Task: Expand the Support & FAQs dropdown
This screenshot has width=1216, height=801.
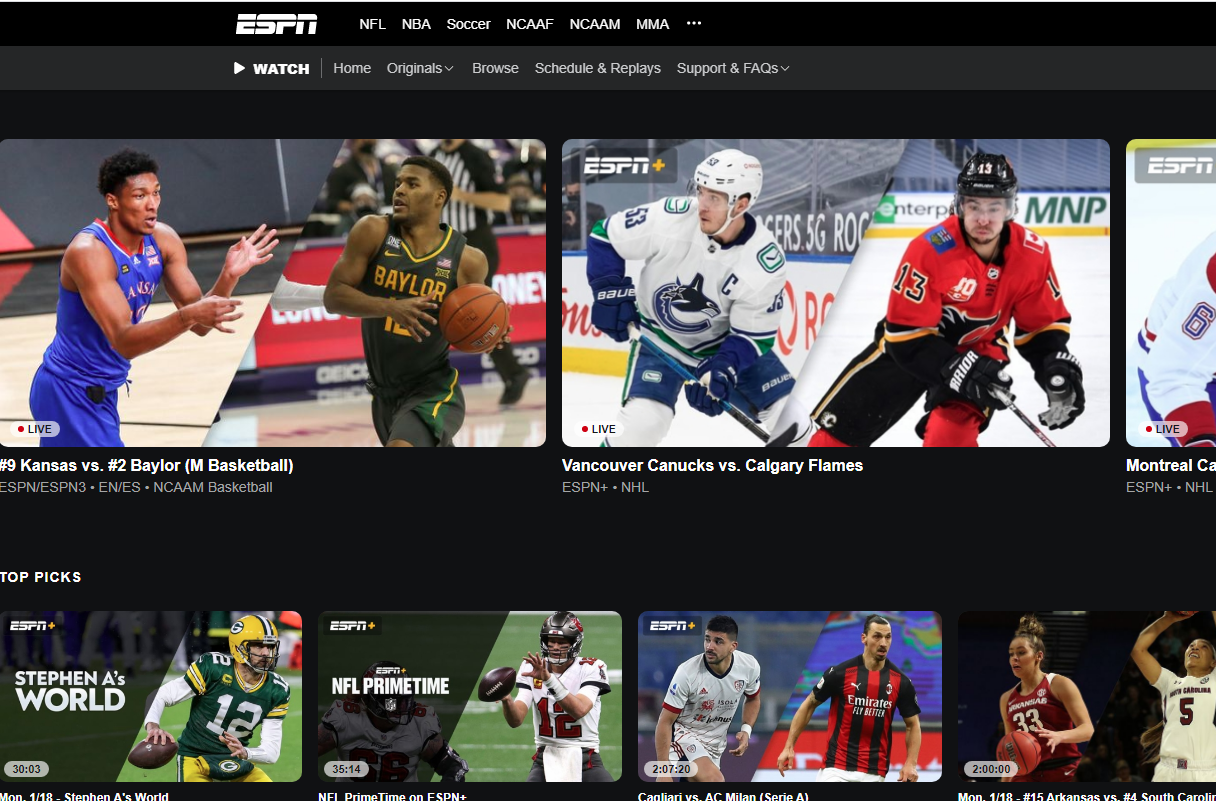Action: (733, 68)
